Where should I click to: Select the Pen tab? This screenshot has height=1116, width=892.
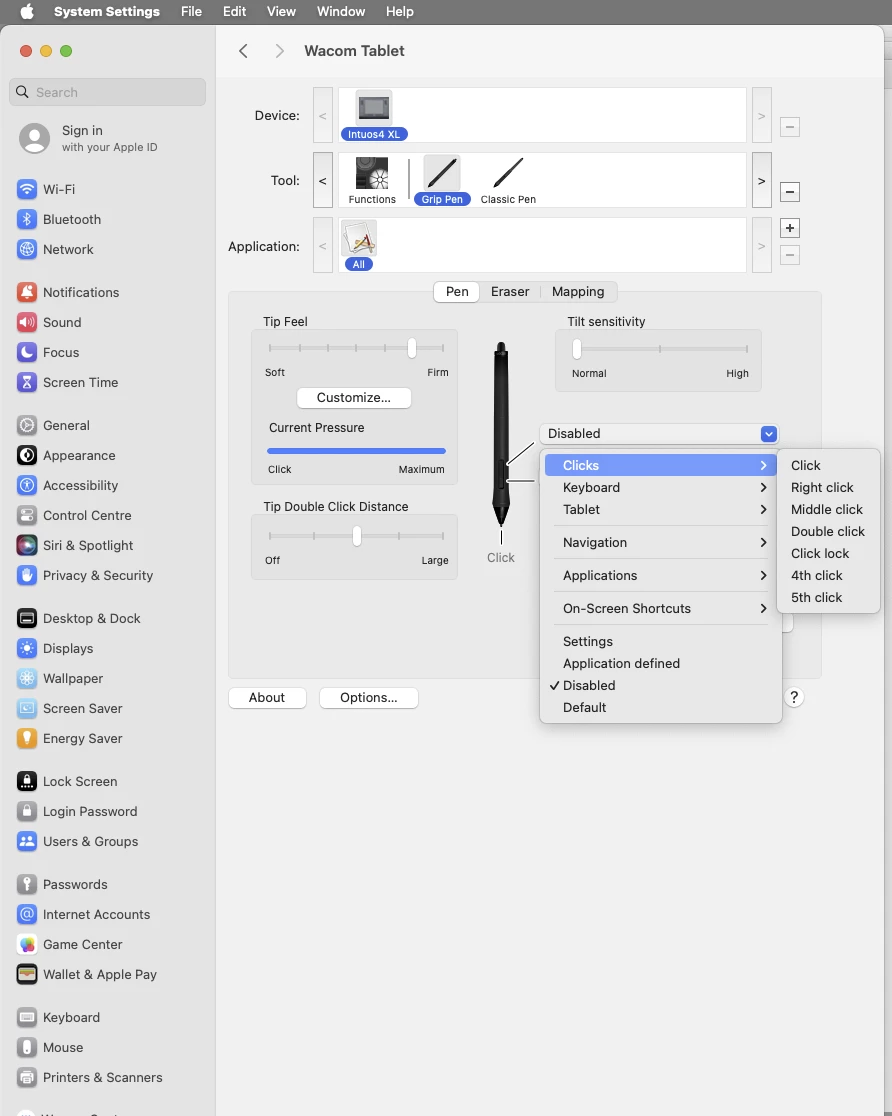coord(457,292)
